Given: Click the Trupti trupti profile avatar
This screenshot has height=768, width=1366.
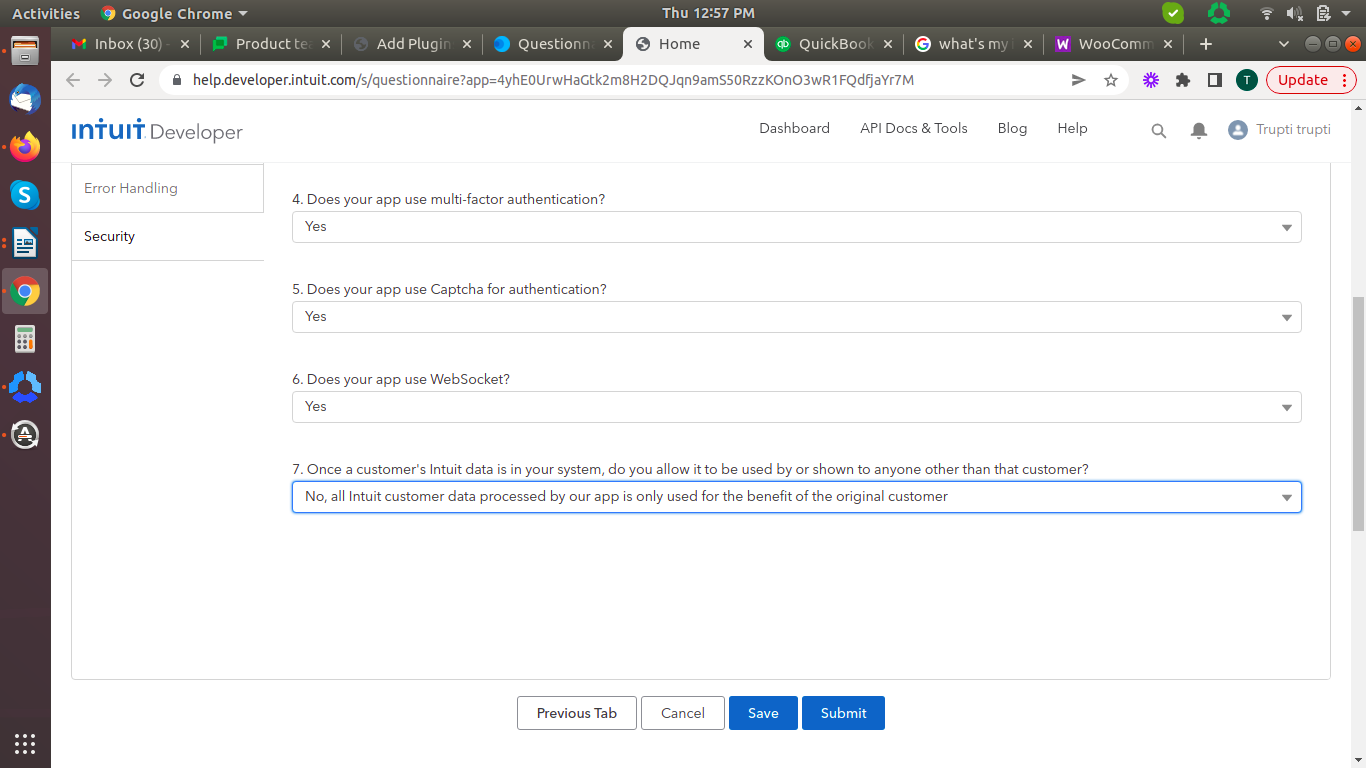Looking at the screenshot, I should (1237, 130).
